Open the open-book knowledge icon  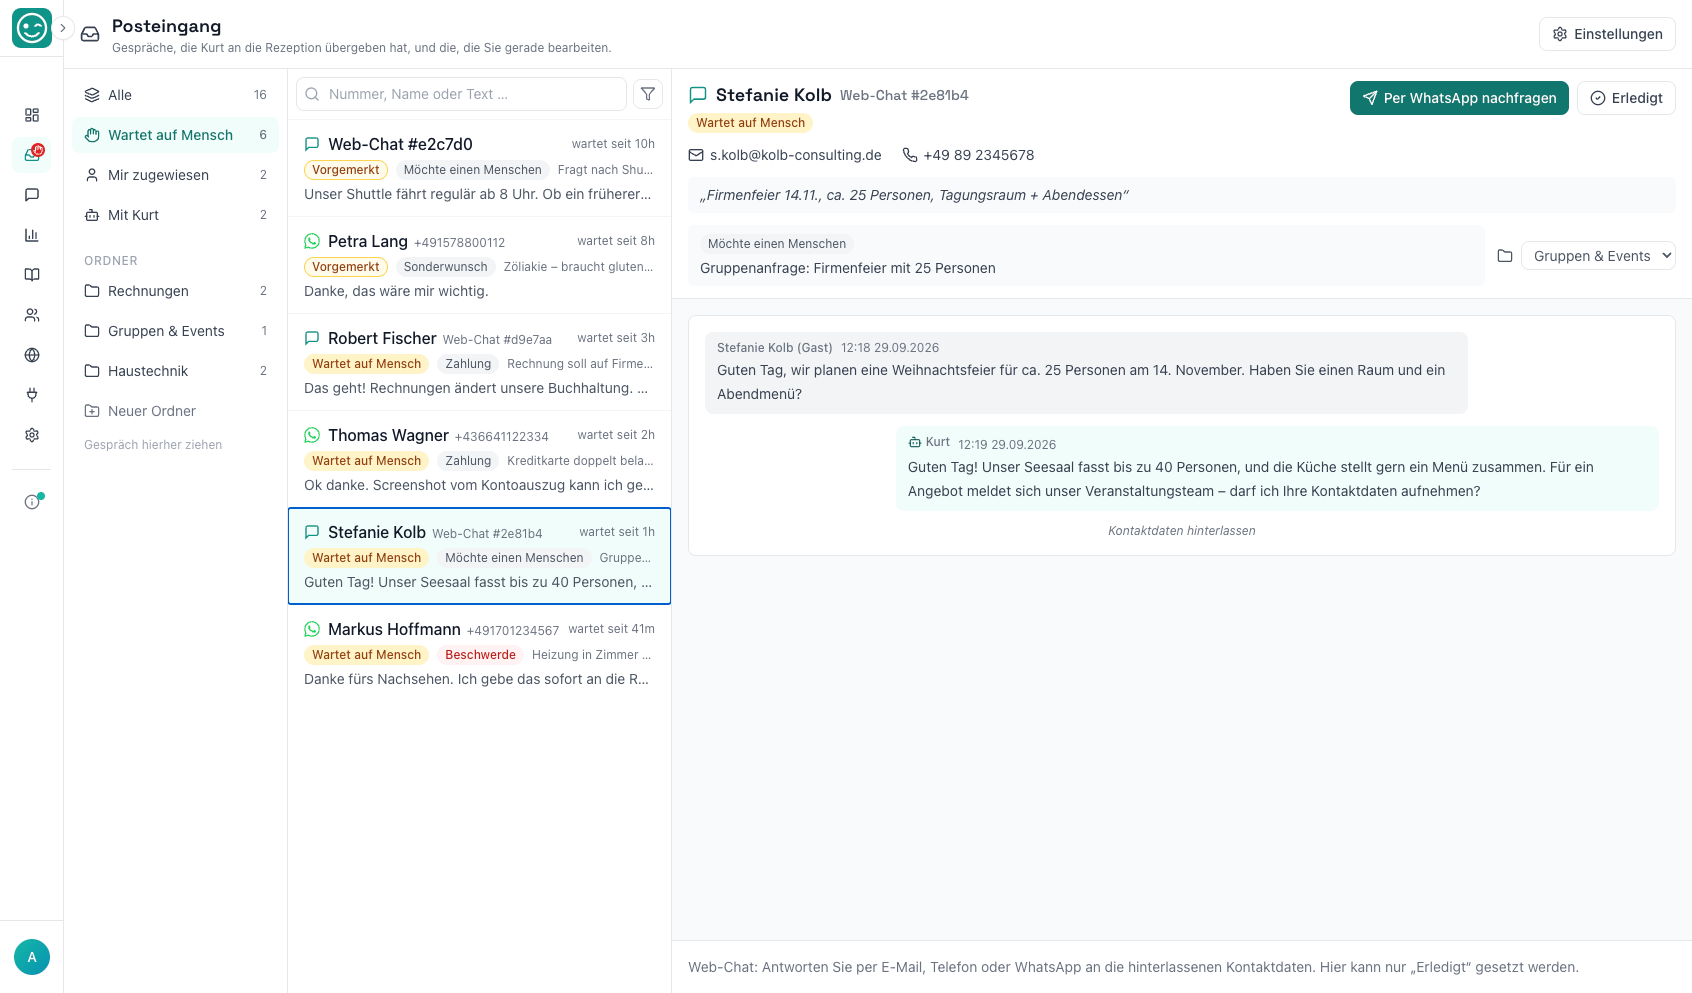(x=32, y=275)
